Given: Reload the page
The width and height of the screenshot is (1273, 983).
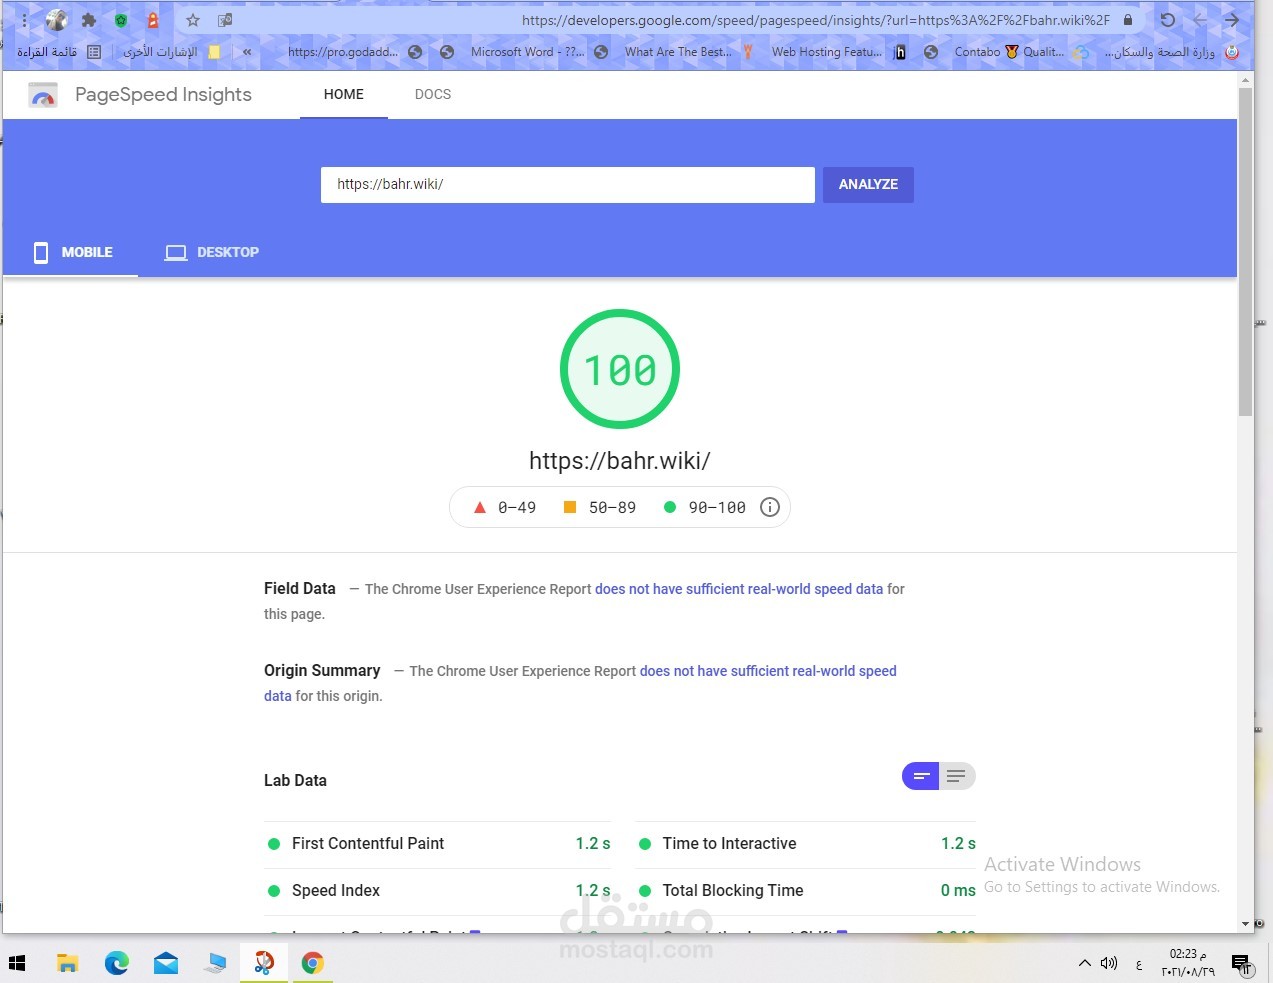Looking at the screenshot, I should tap(1167, 20).
